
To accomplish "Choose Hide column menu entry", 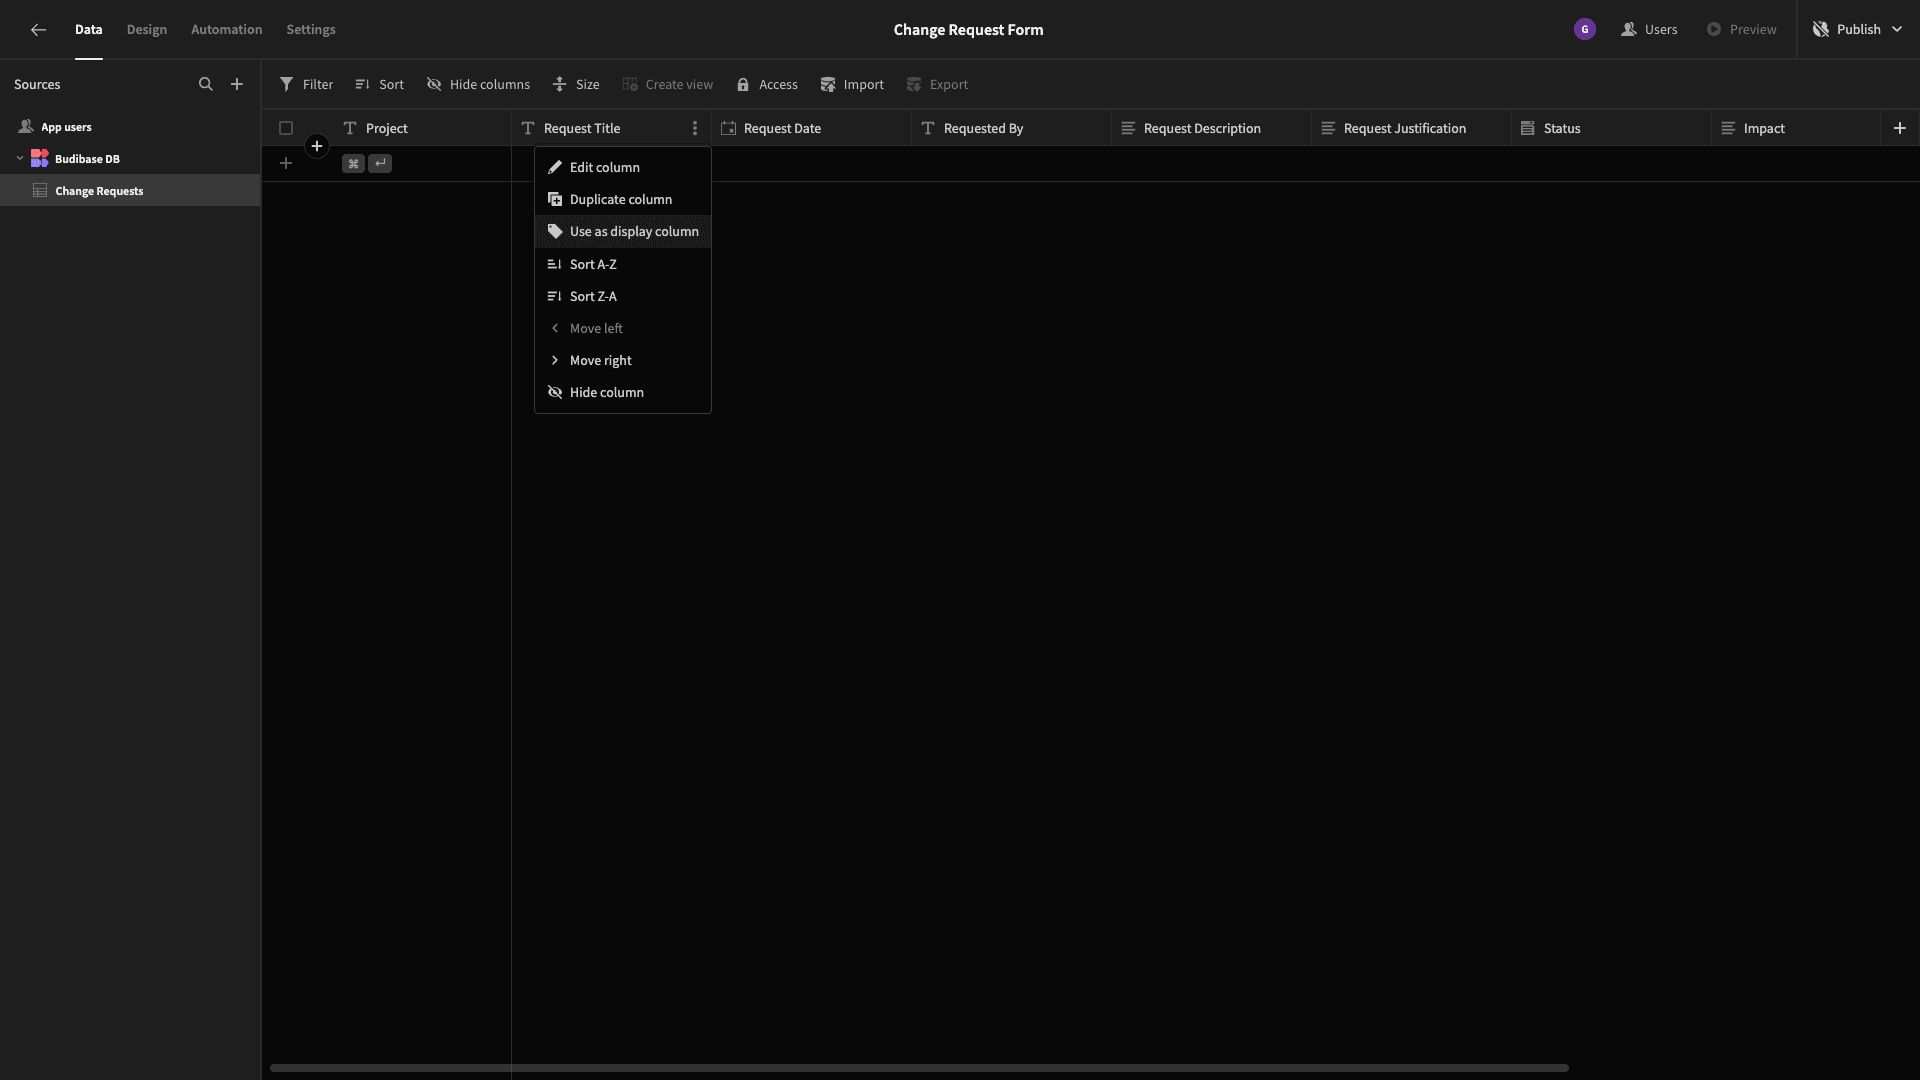I will coord(623,393).
